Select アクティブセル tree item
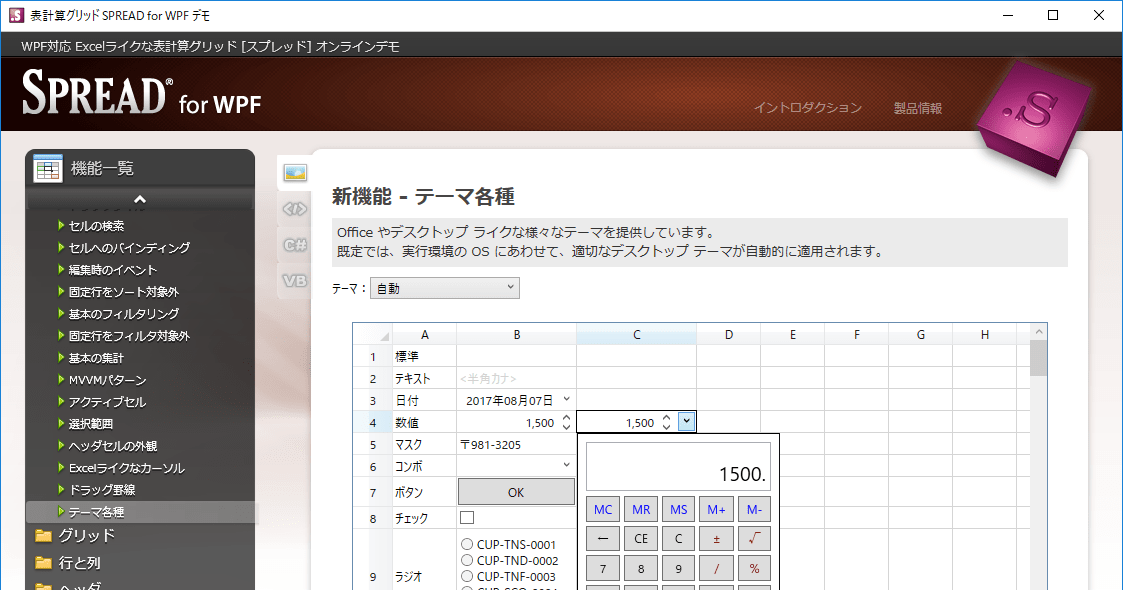 pyautogui.click(x=107, y=402)
